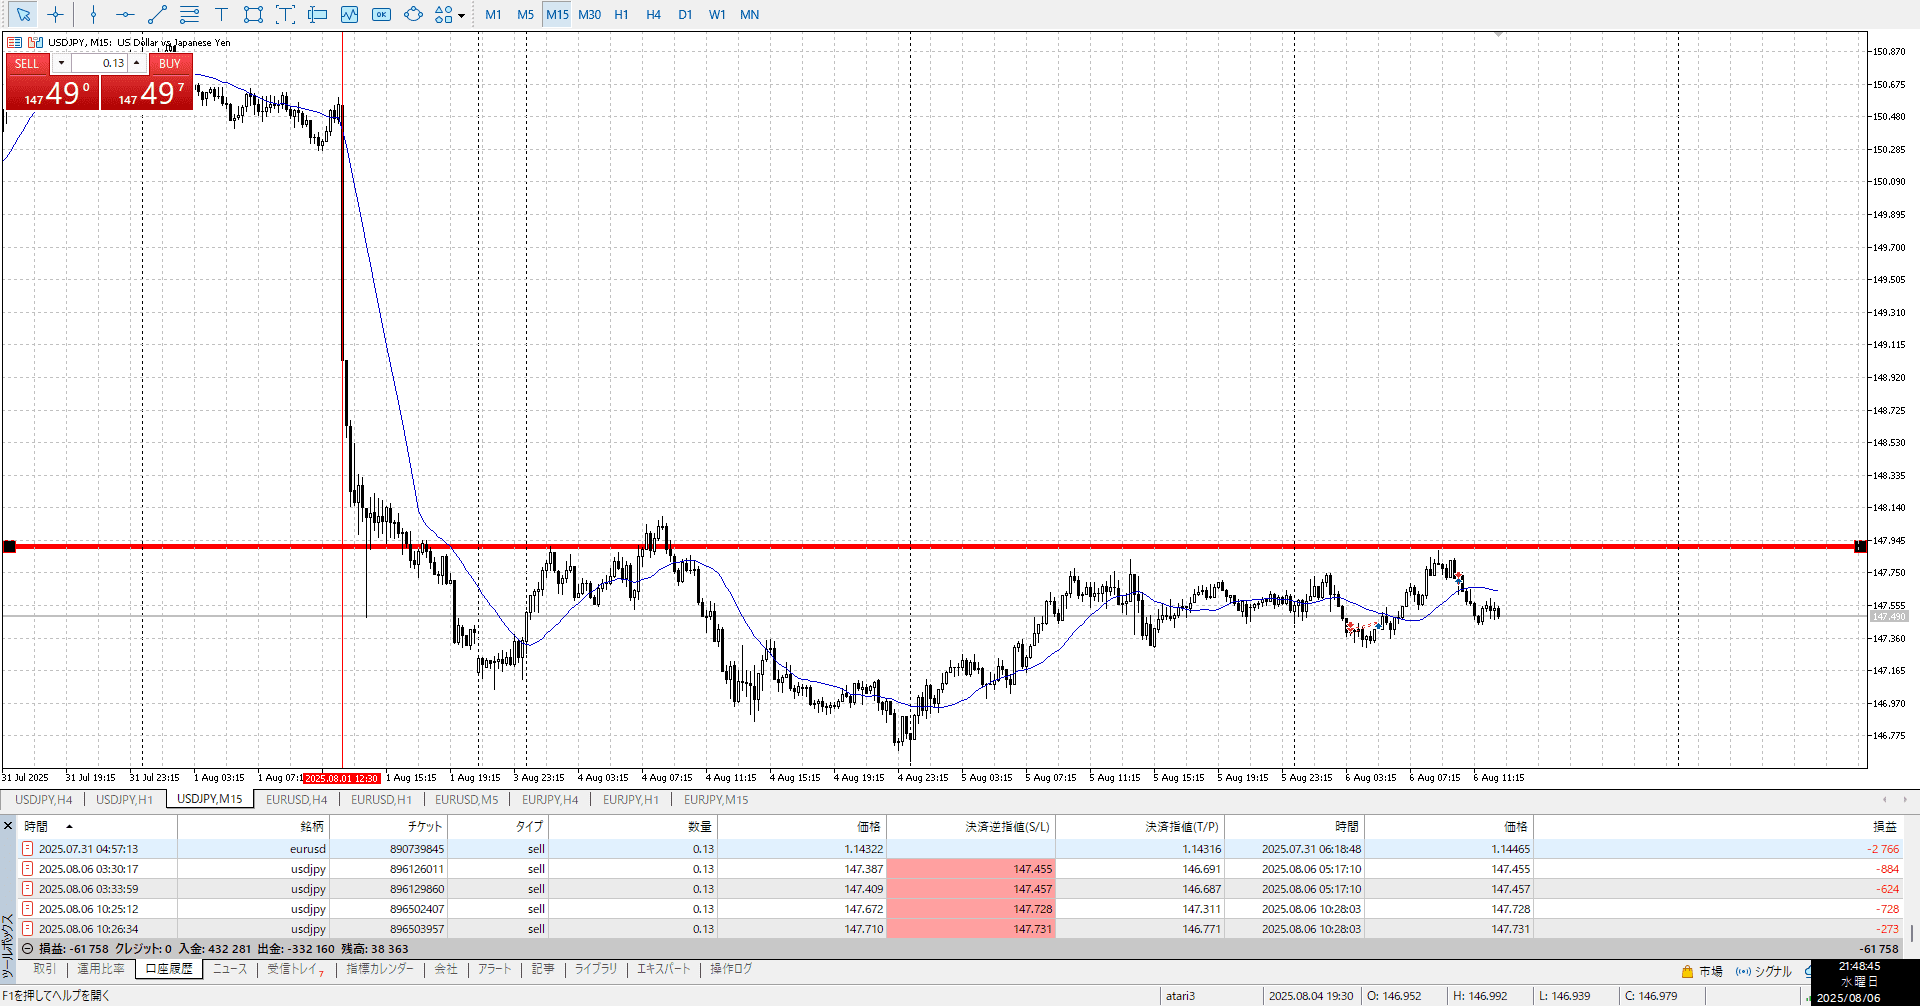Activate the Trendline drawing tool
The image size is (1920, 1006).
point(157,14)
